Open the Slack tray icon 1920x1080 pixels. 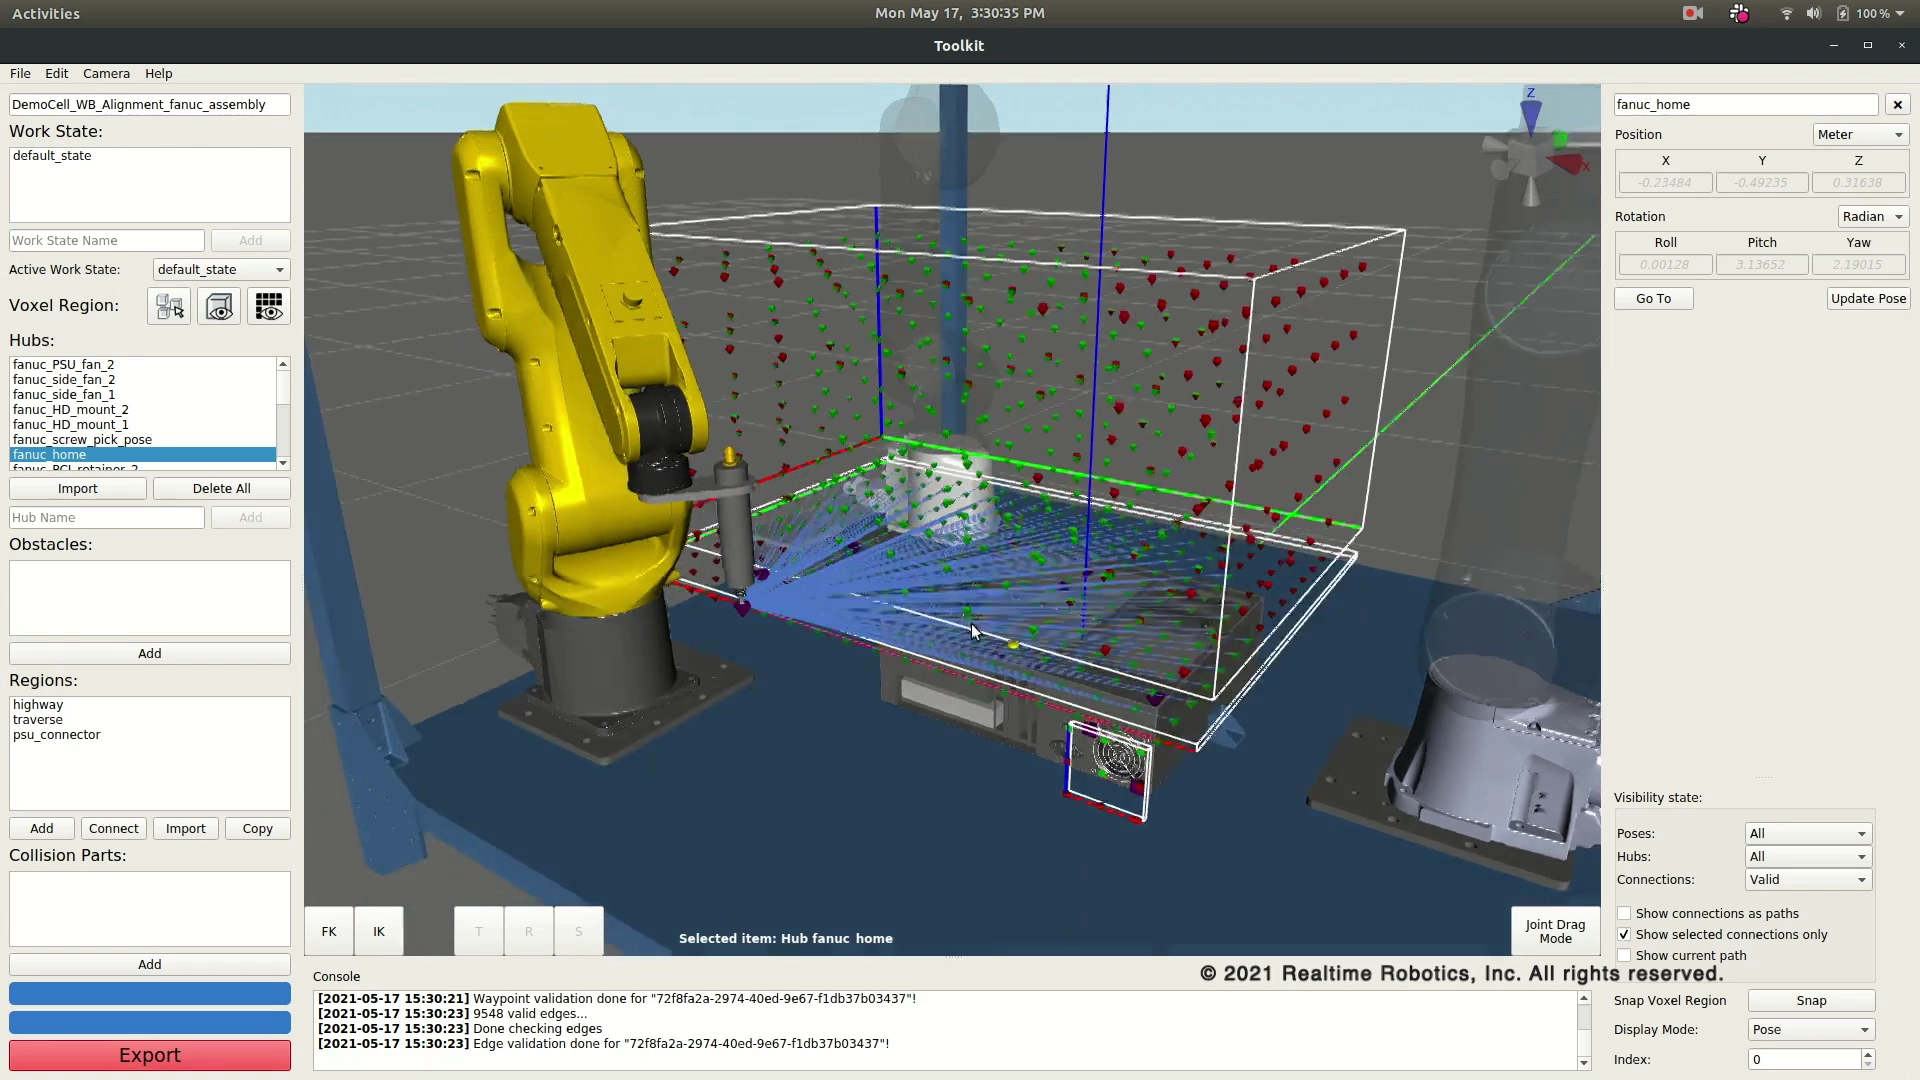click(x=1740, y=13)
